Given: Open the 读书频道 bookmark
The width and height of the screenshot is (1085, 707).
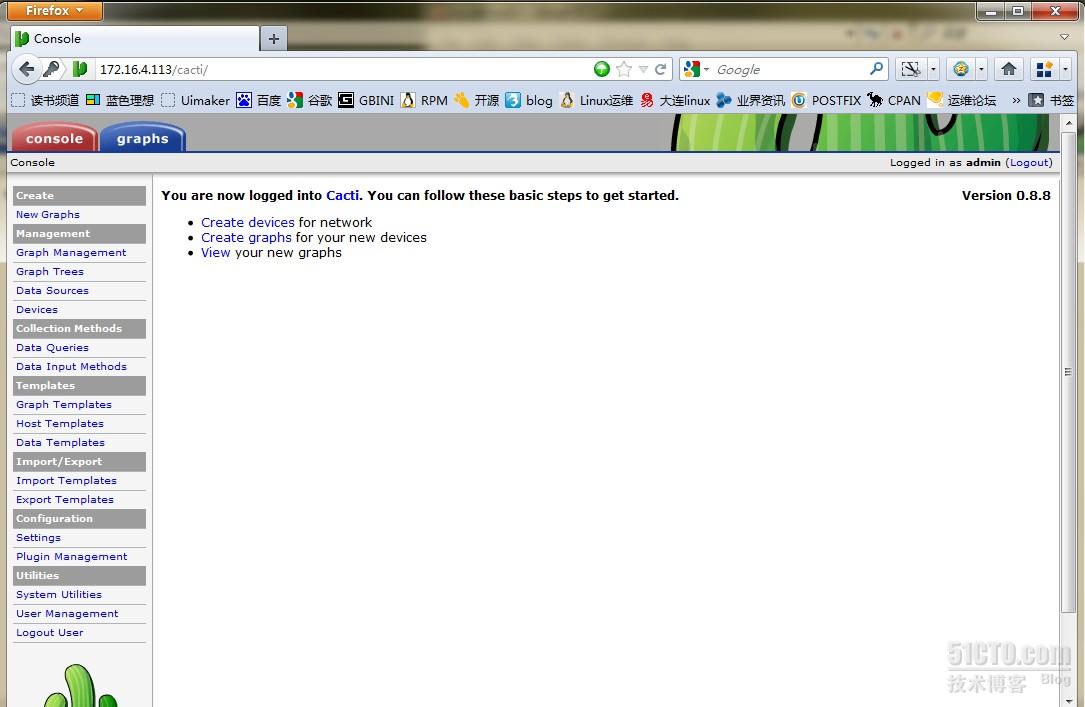Looking at the screenshot, I should (46, 100).
